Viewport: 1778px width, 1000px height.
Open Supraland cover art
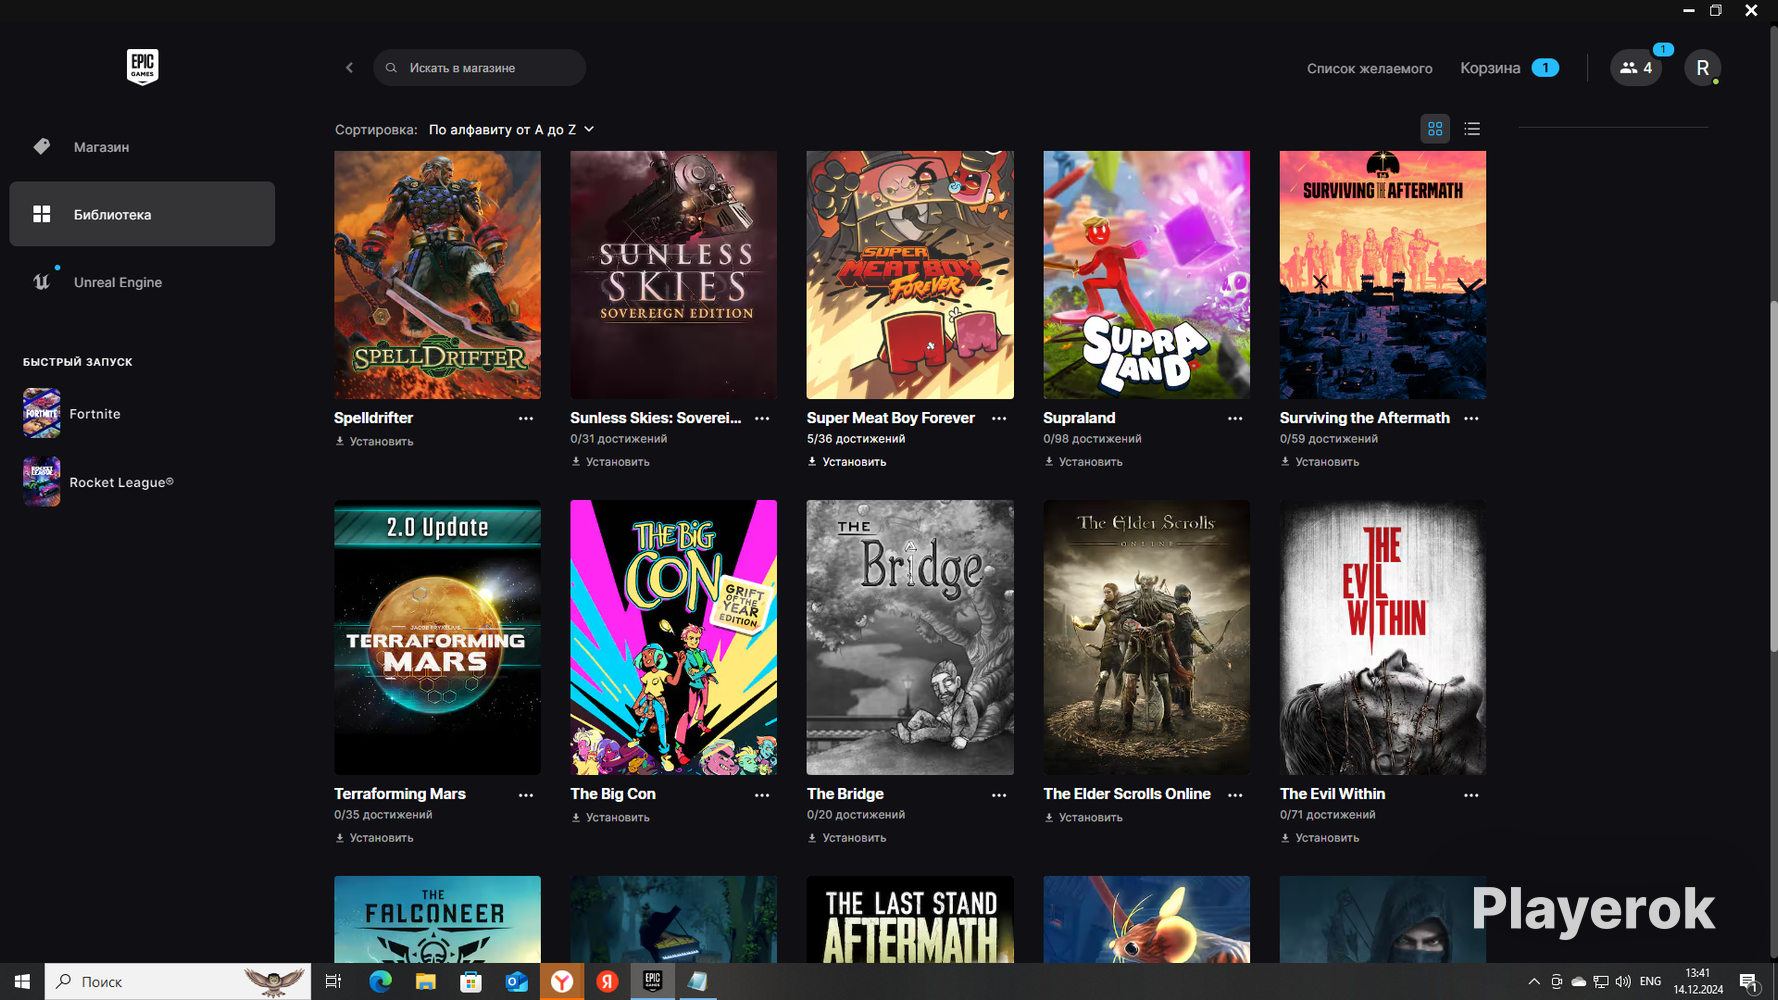1146,275
